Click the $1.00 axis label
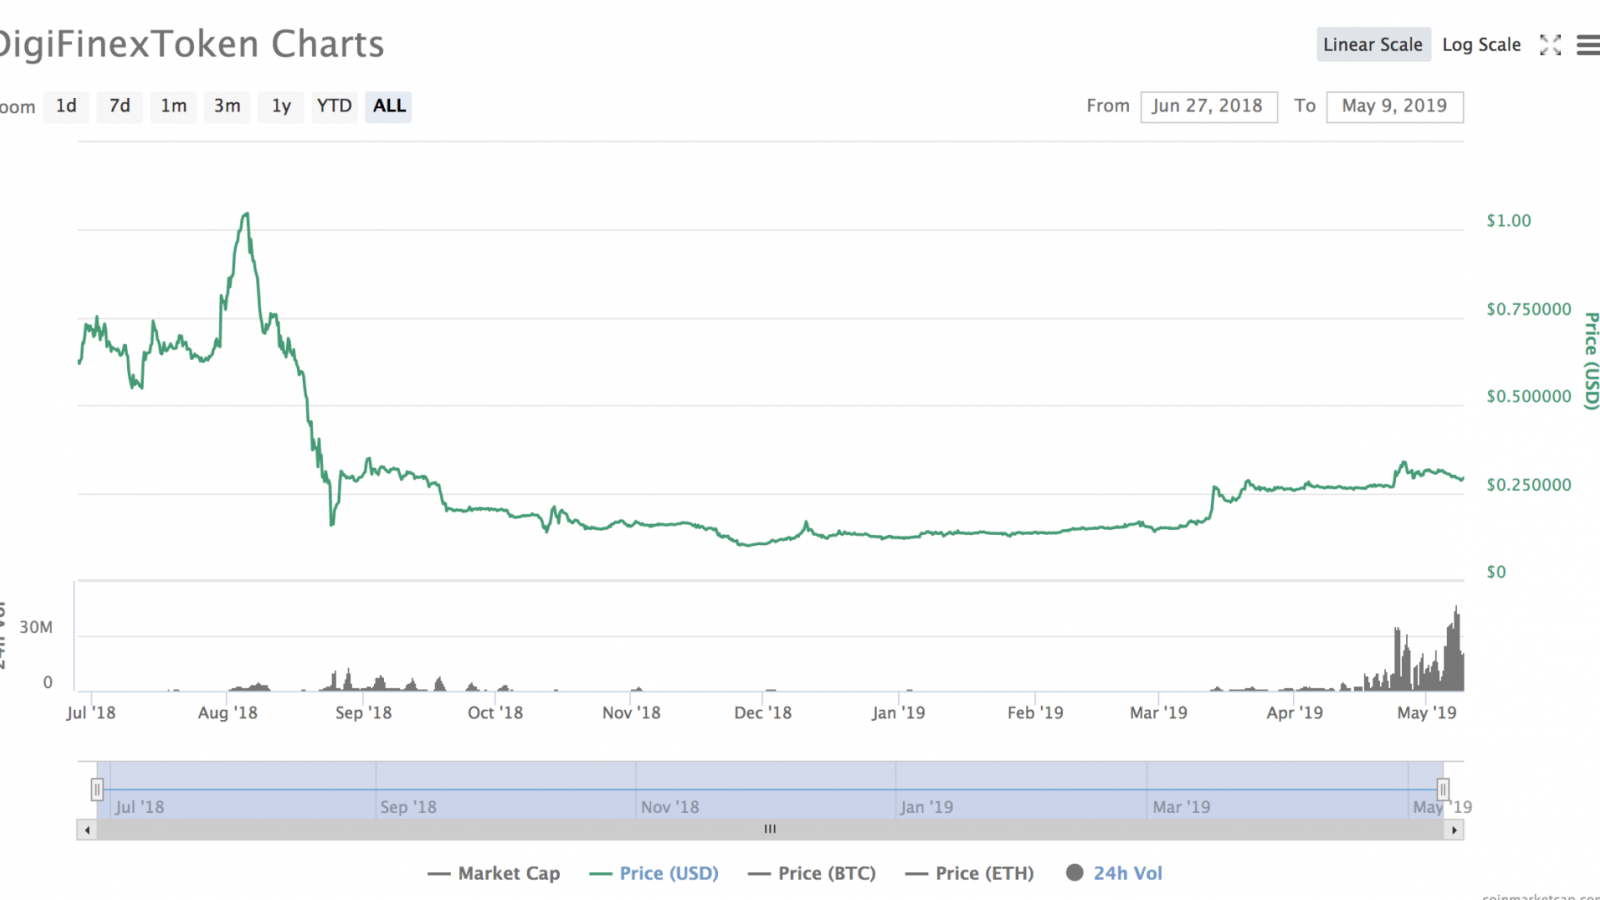This screenshot has height=900, width=1600. [x=1508, y=221]
